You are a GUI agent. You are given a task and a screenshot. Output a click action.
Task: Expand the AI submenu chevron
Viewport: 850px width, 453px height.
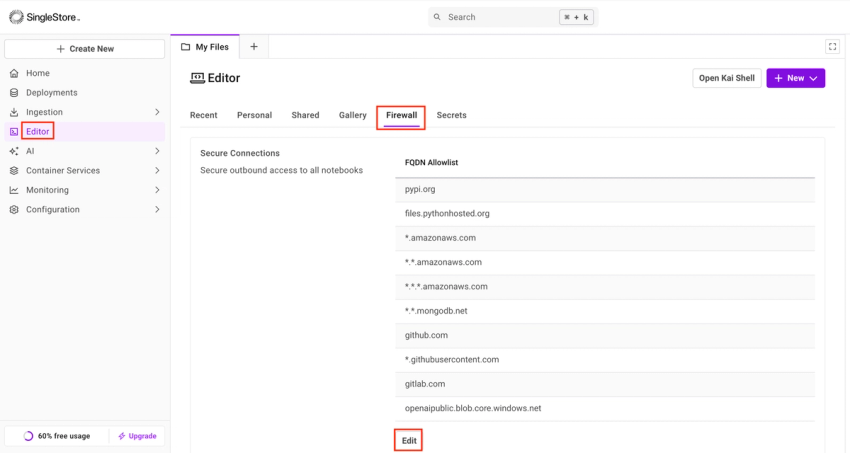[x=157, y=151]
